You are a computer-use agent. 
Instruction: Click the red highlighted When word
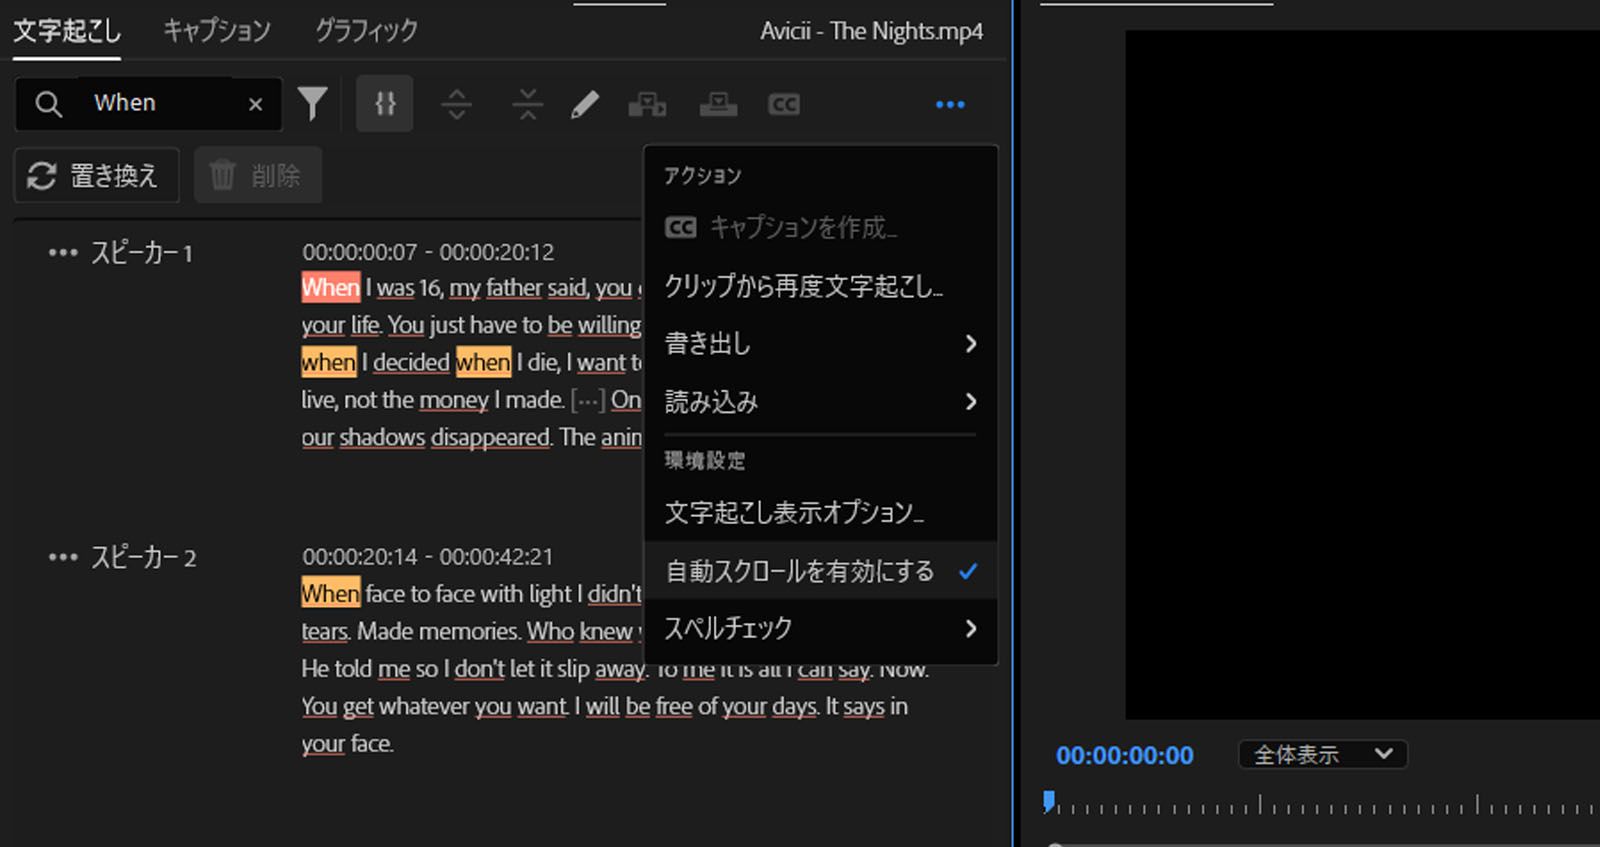pyautogui.click(x=330, y=288)
